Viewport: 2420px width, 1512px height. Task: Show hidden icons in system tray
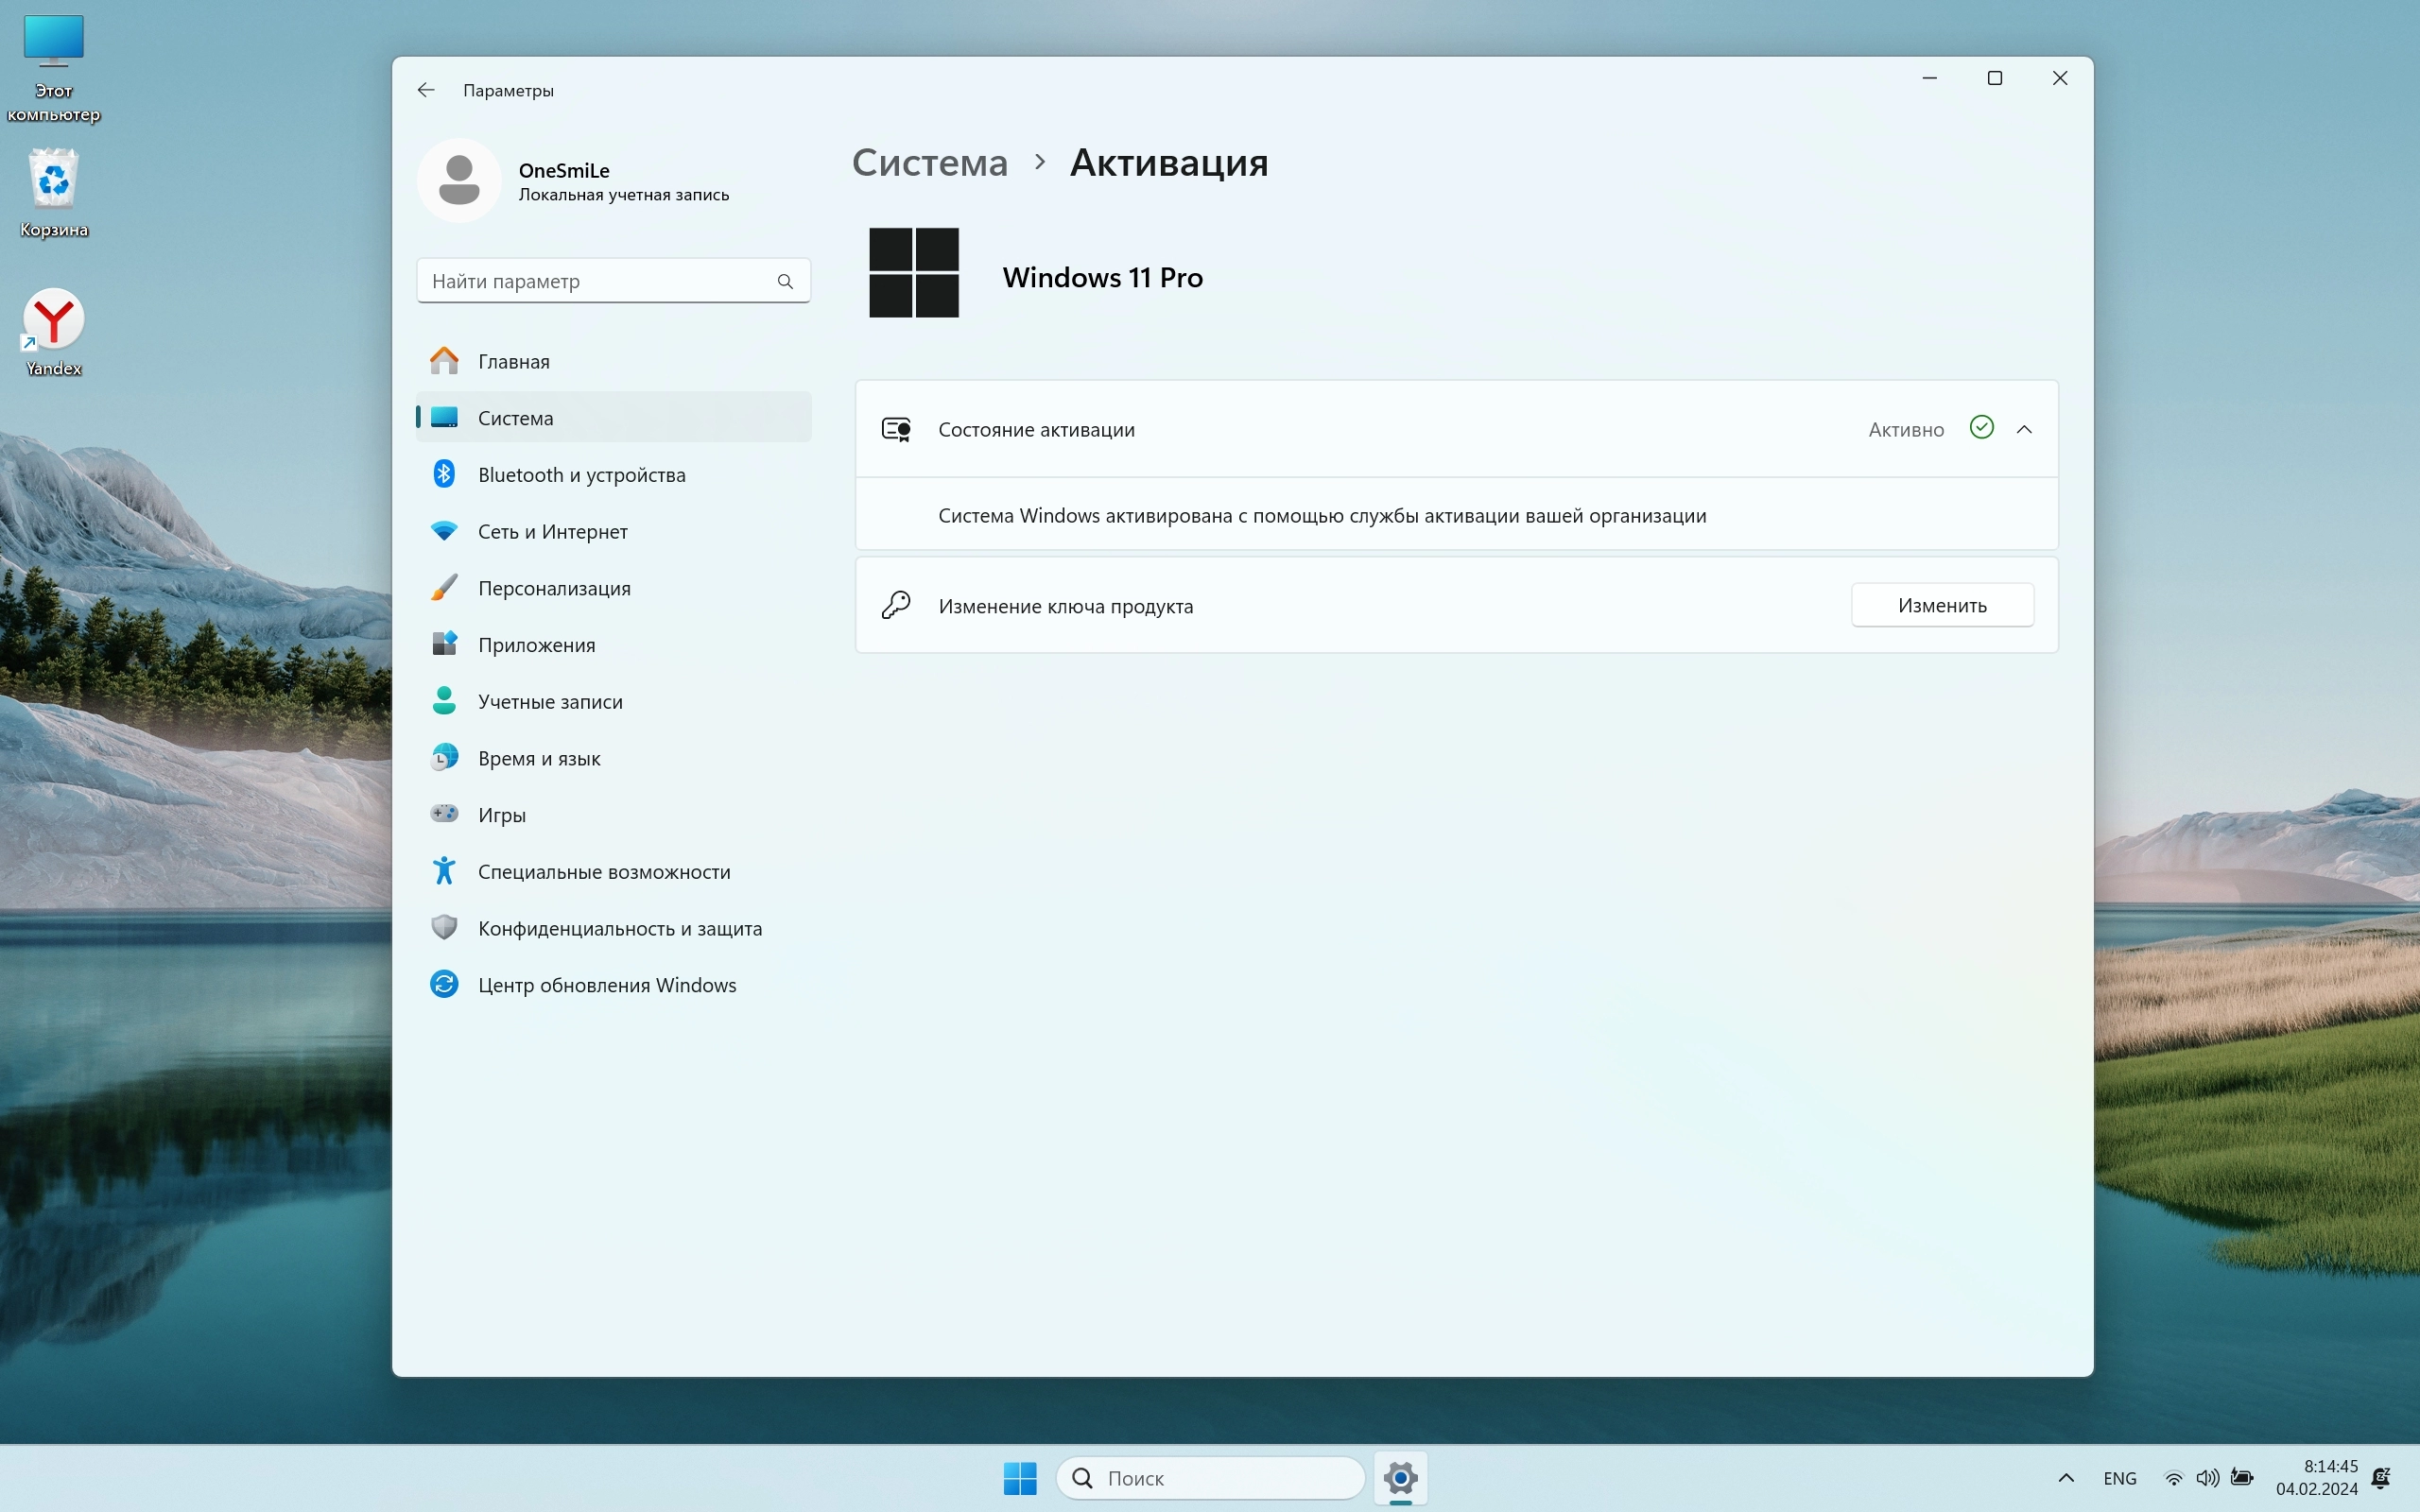coord(2066,1478)
